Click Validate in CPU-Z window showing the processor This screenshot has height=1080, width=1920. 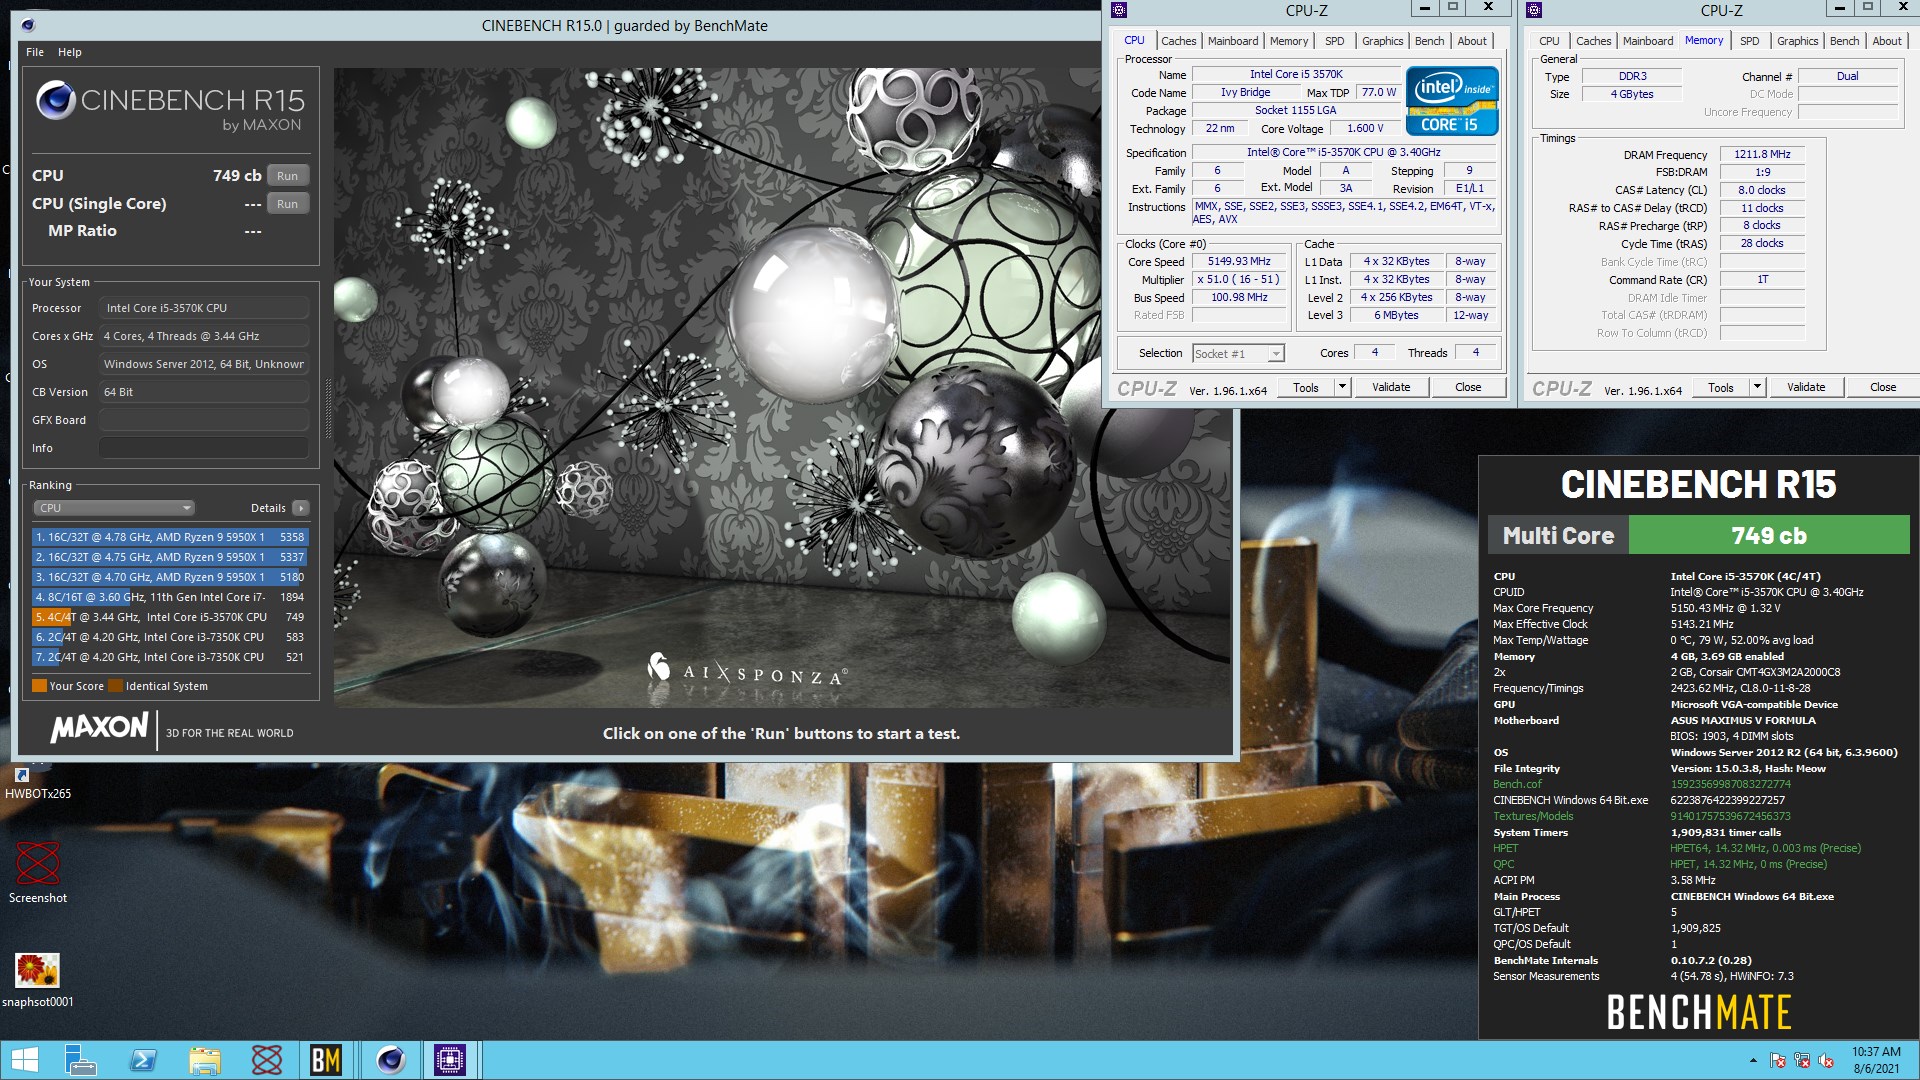(x=1390, y=387)
